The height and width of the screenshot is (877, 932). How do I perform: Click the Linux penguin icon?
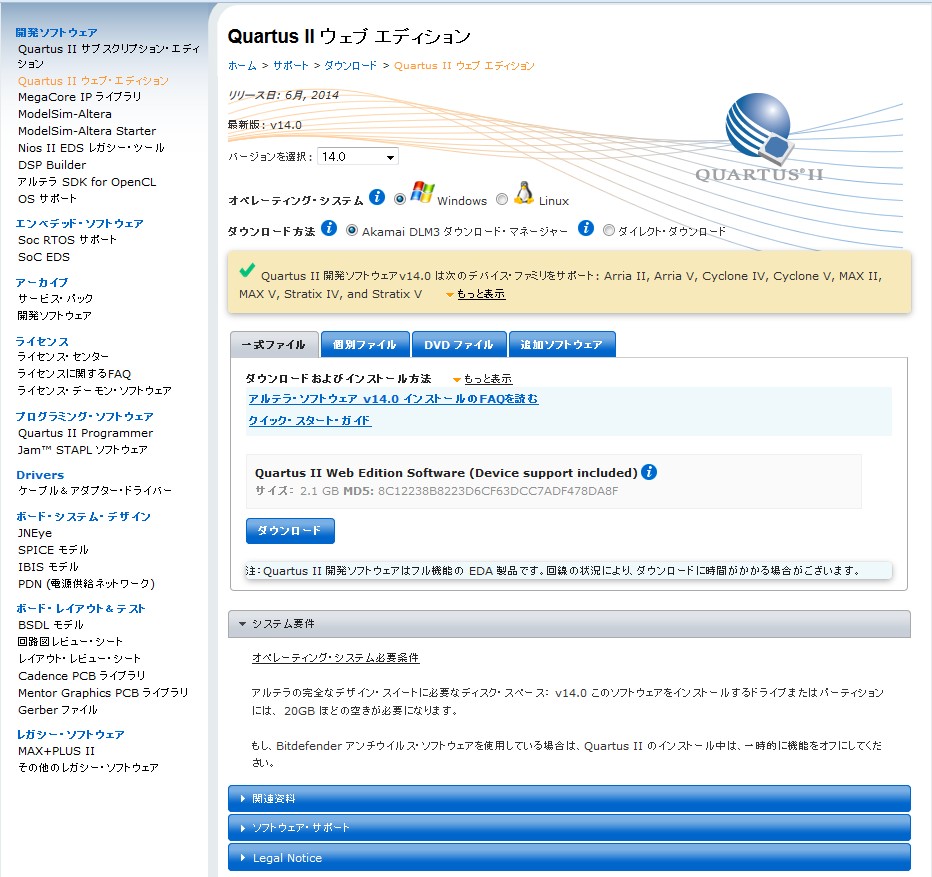click(x=524, y=193)
